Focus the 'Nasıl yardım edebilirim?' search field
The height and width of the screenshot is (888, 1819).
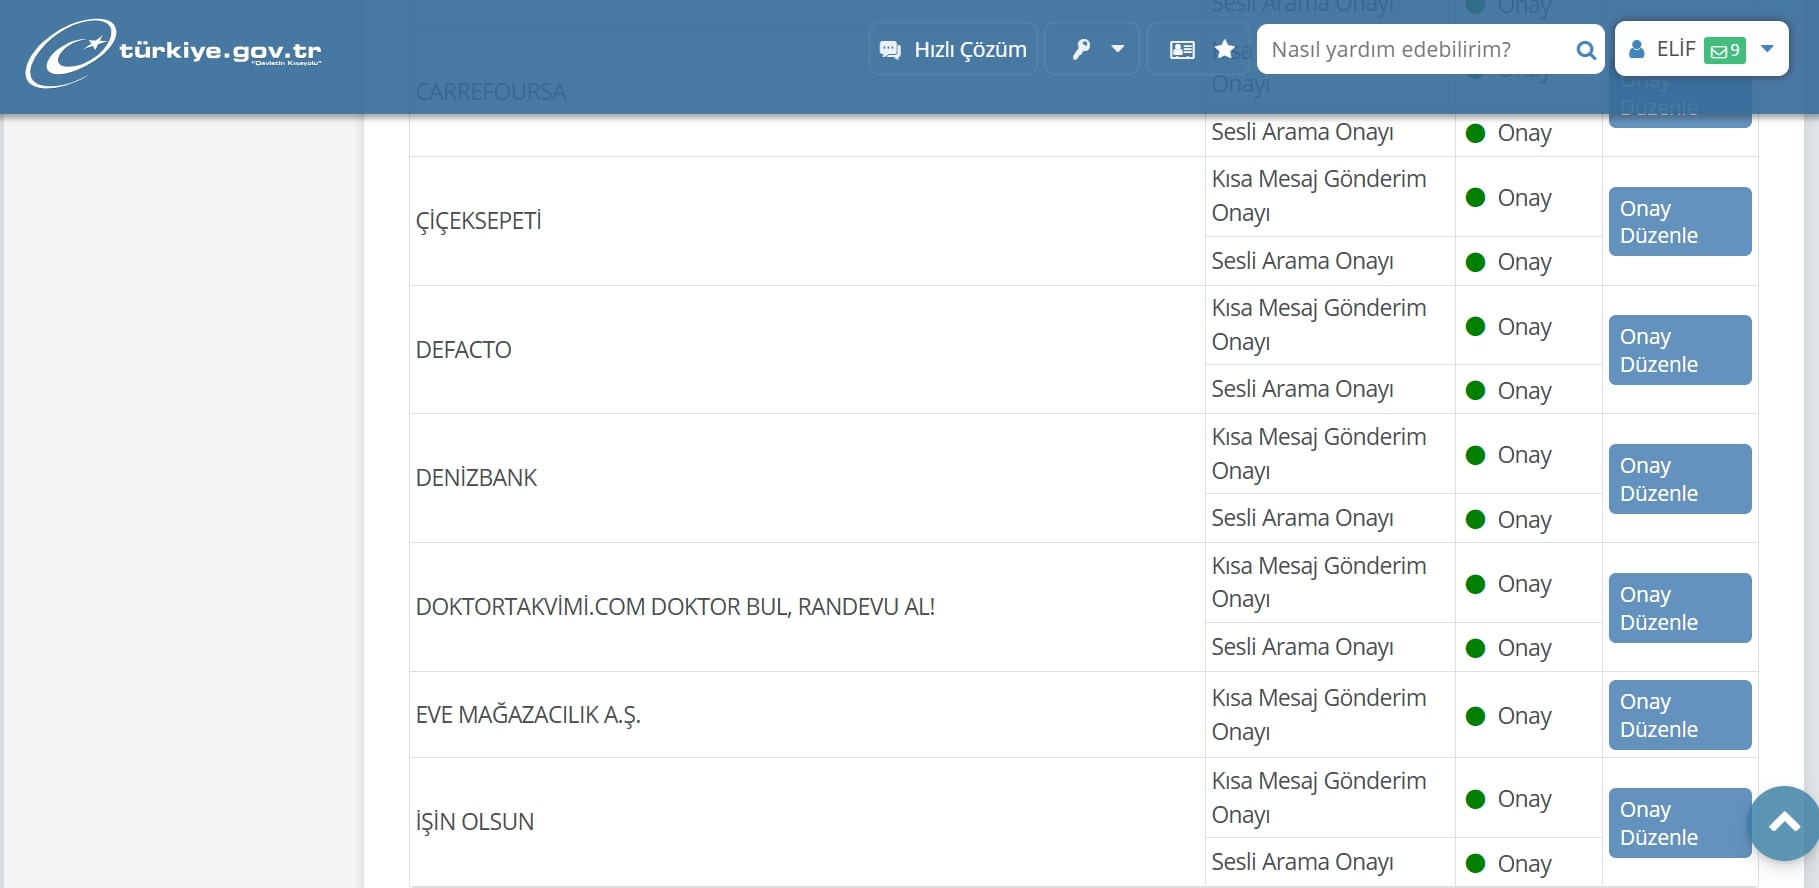click(x=1415, y=49)
